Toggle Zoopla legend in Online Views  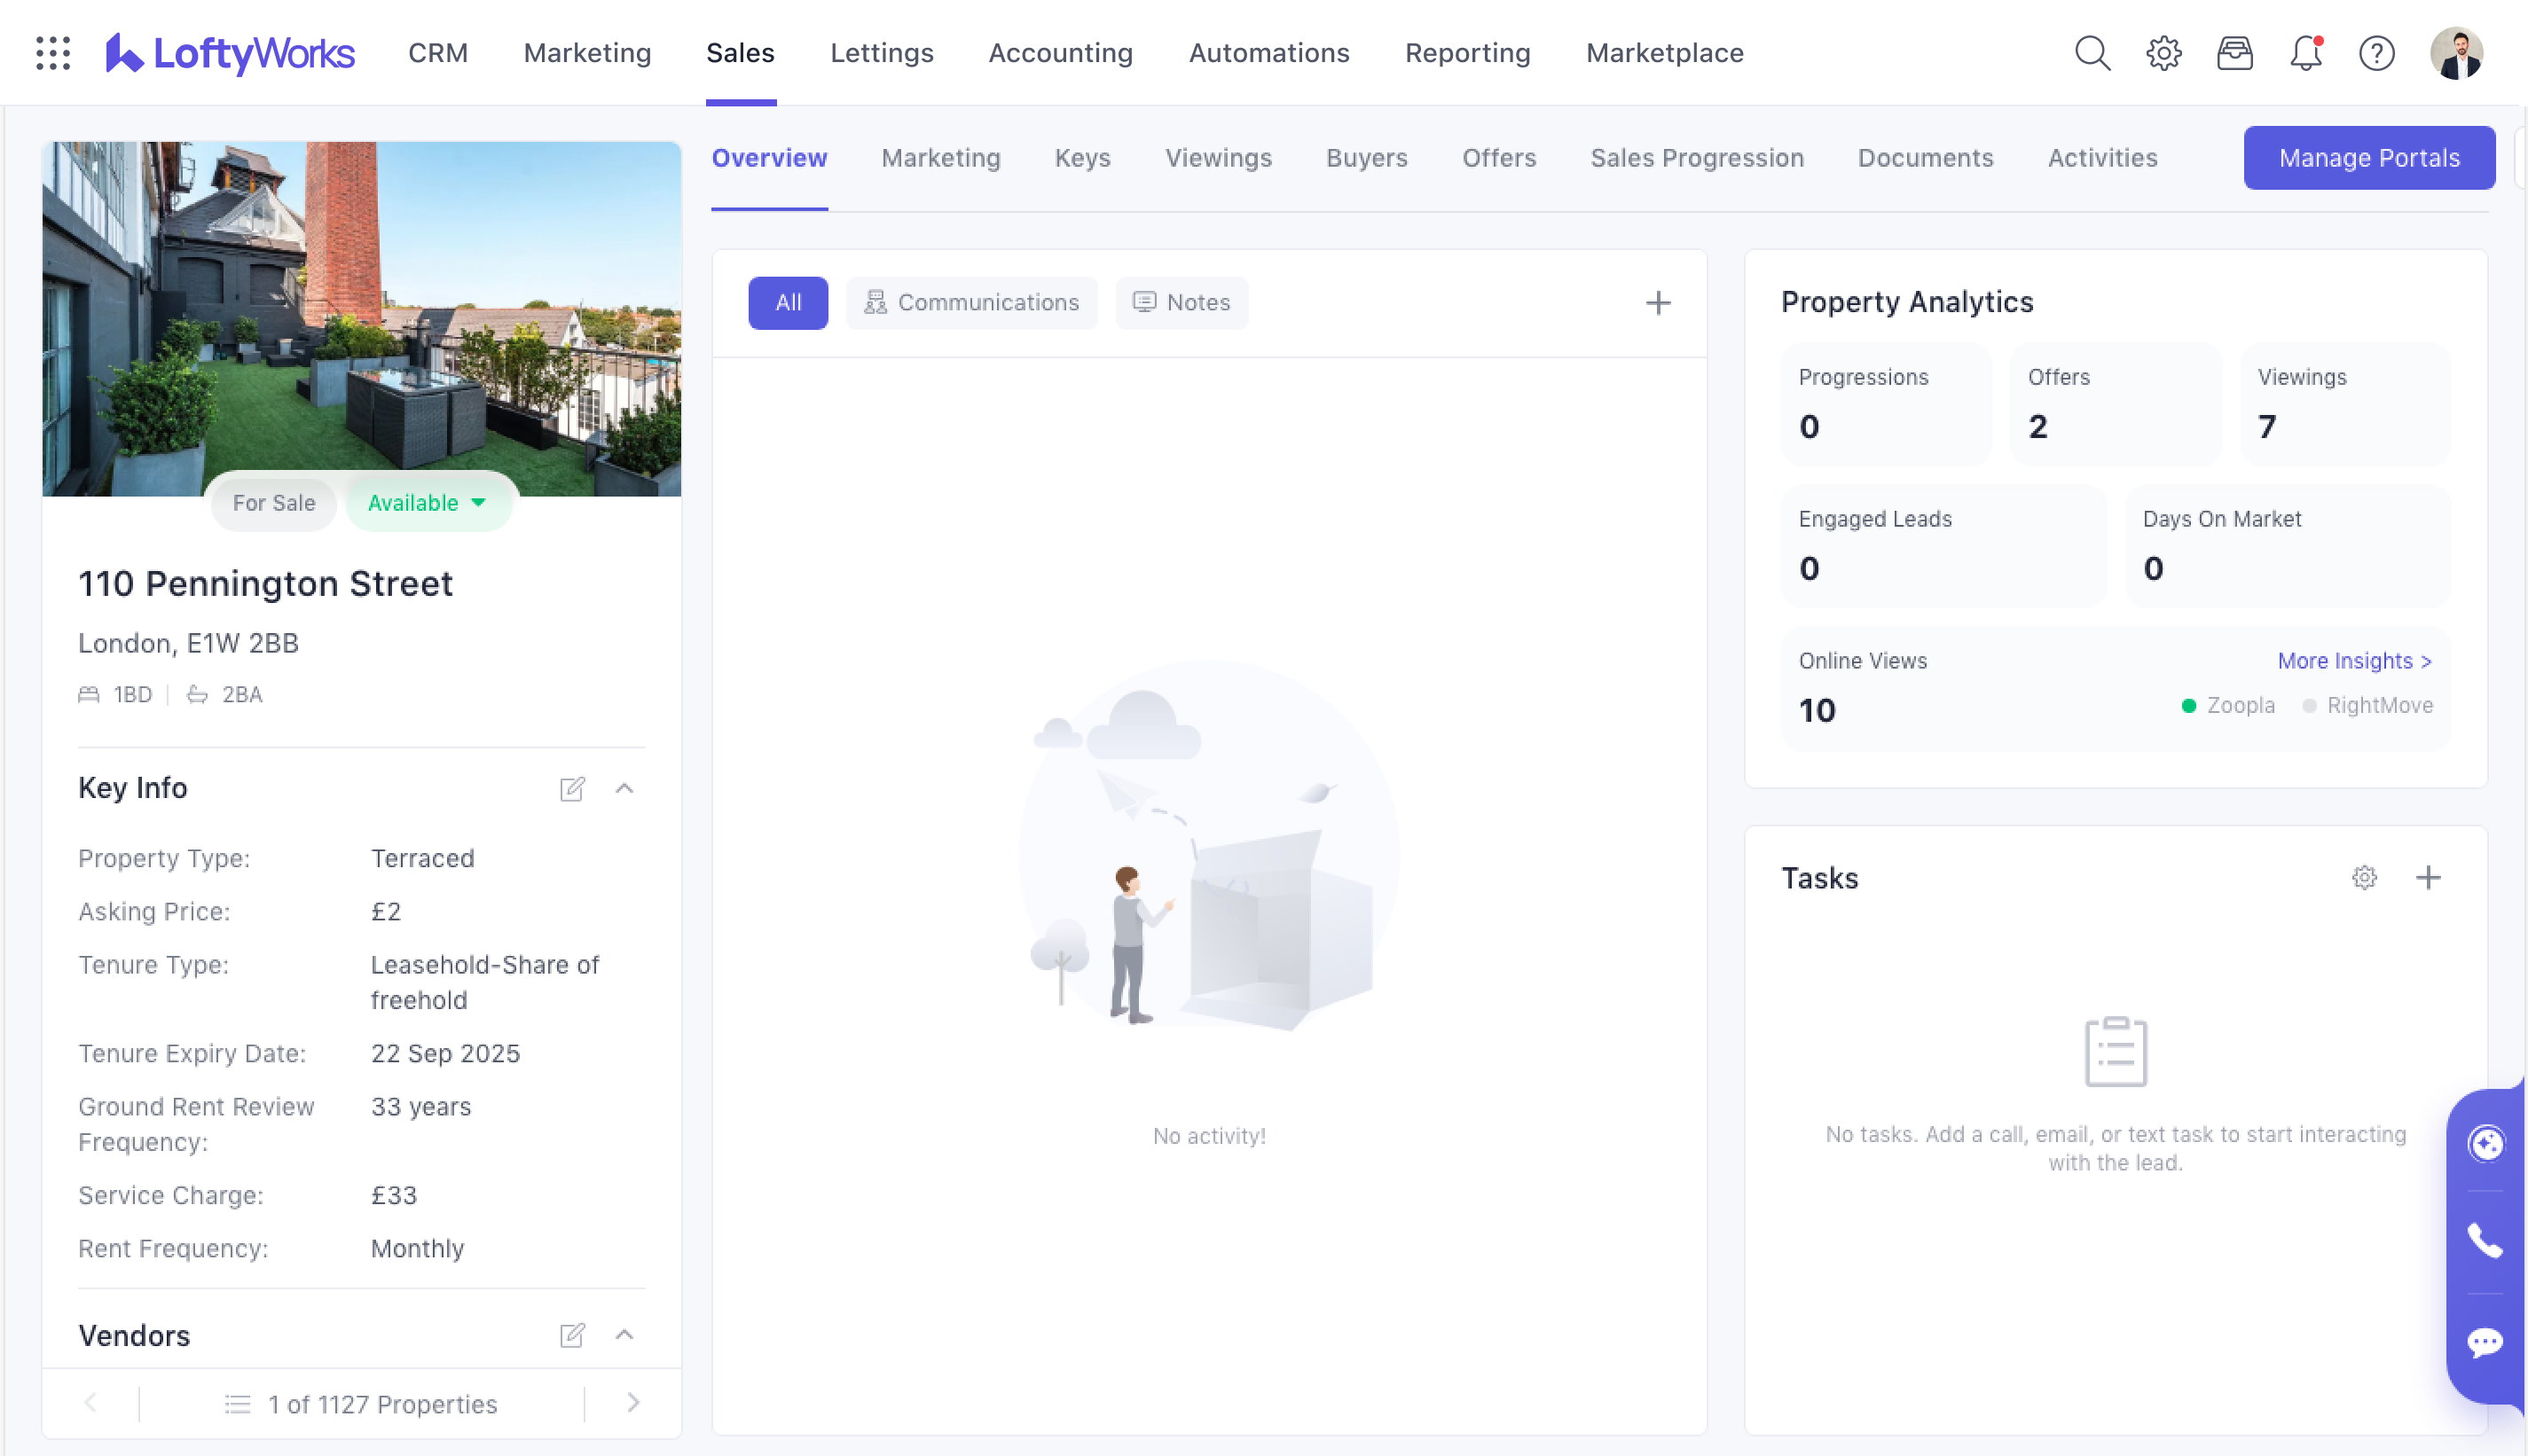2228,706
